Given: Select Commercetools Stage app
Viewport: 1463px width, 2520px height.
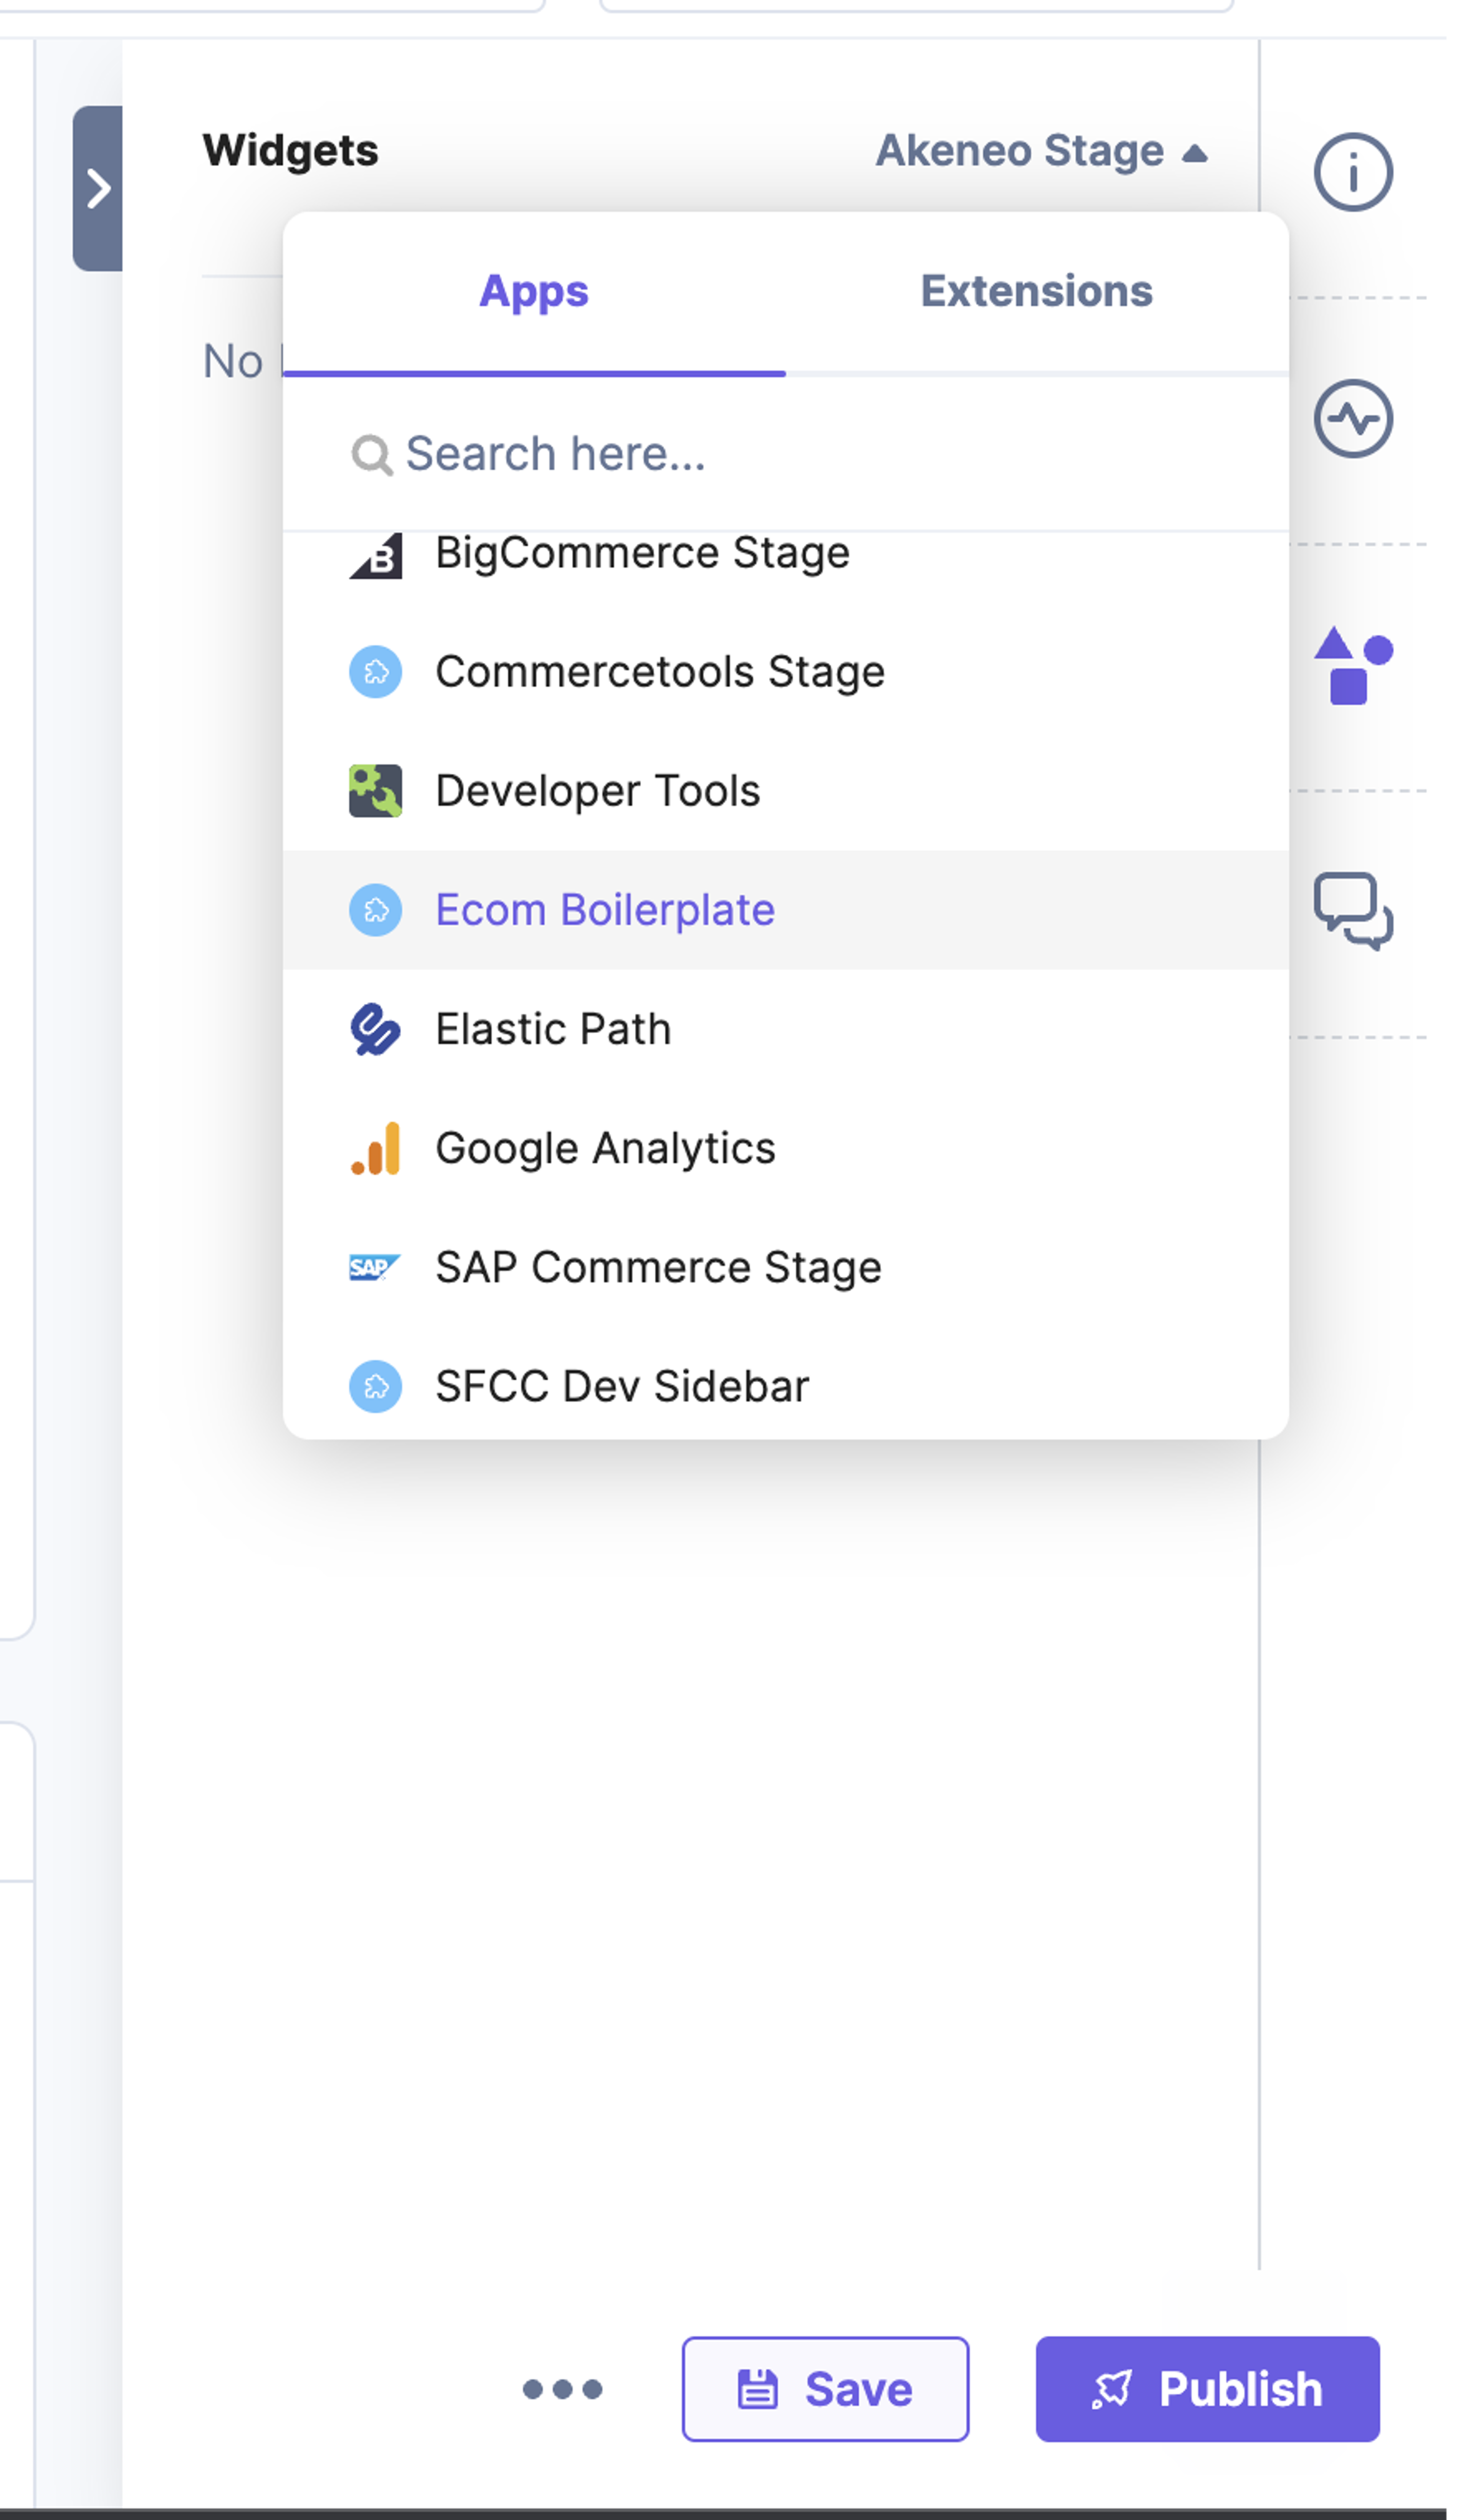Looking at the screenshot, I should [x=786, y=672].
